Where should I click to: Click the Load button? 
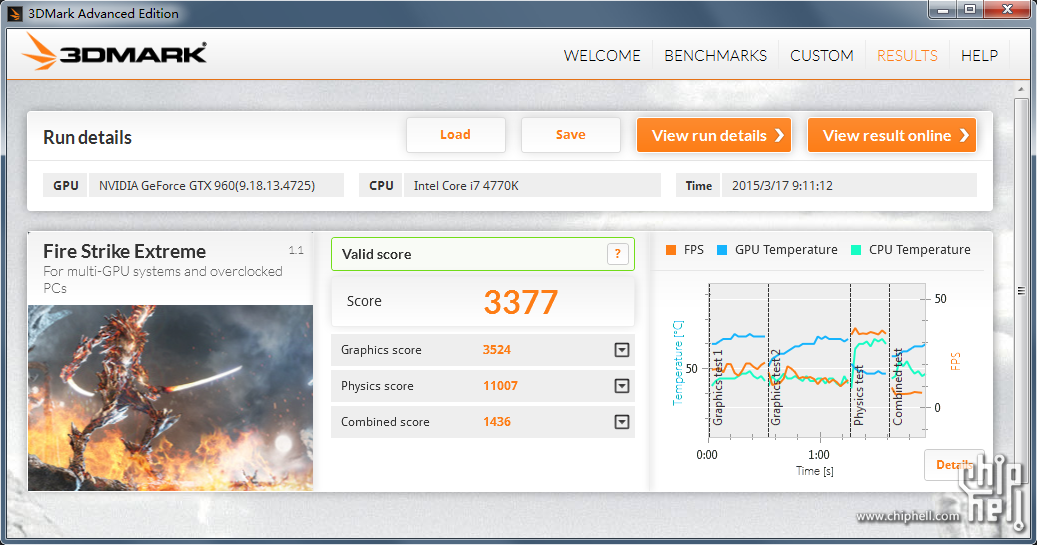click(x=456, y=135)
